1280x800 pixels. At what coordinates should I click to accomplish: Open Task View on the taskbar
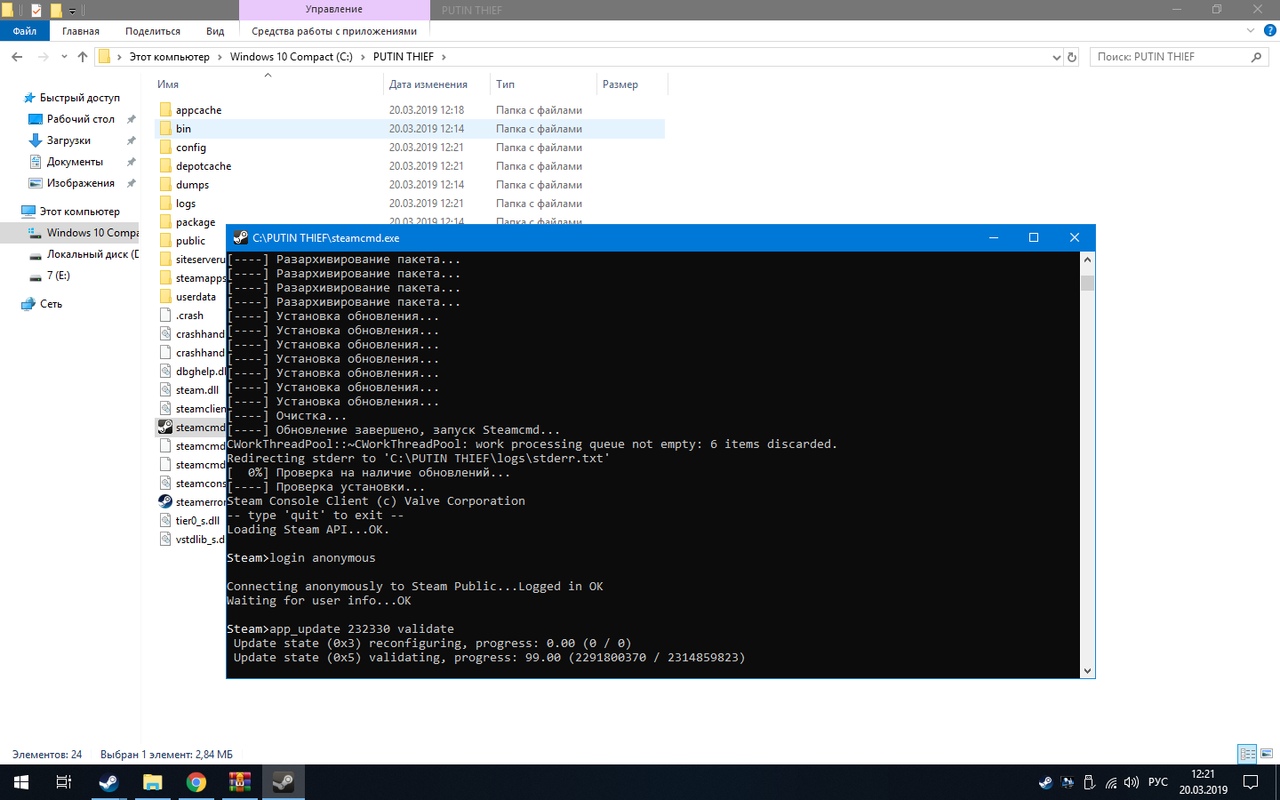[63, 782]
